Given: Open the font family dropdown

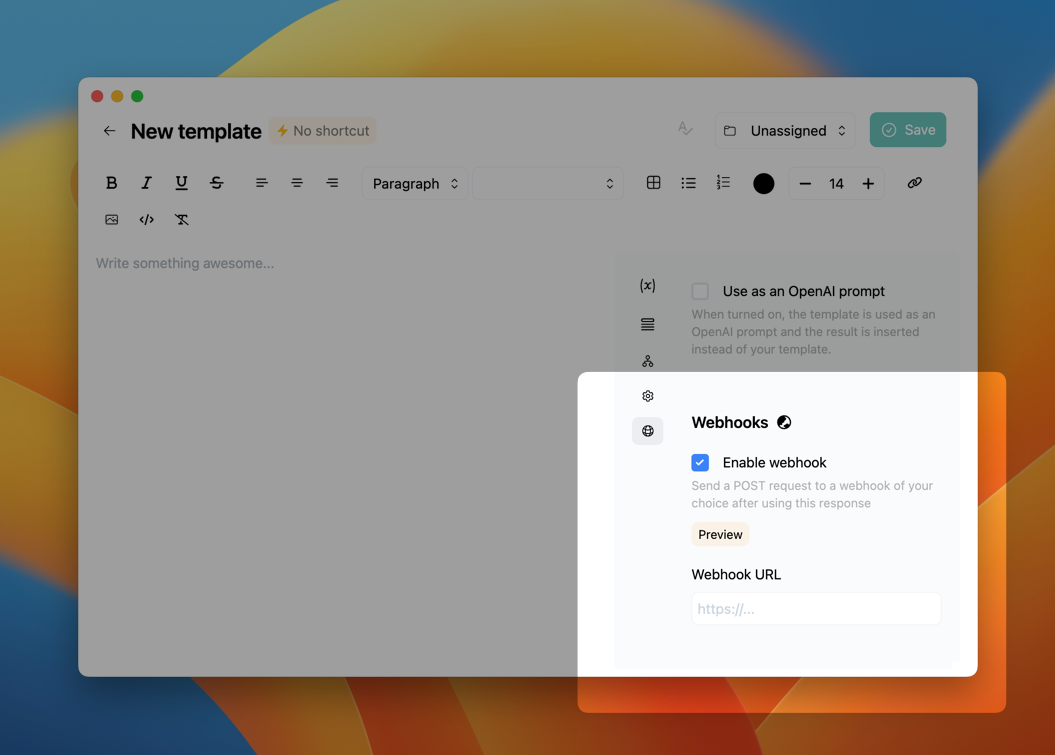Looking at the screenshot, I should 548,183.
